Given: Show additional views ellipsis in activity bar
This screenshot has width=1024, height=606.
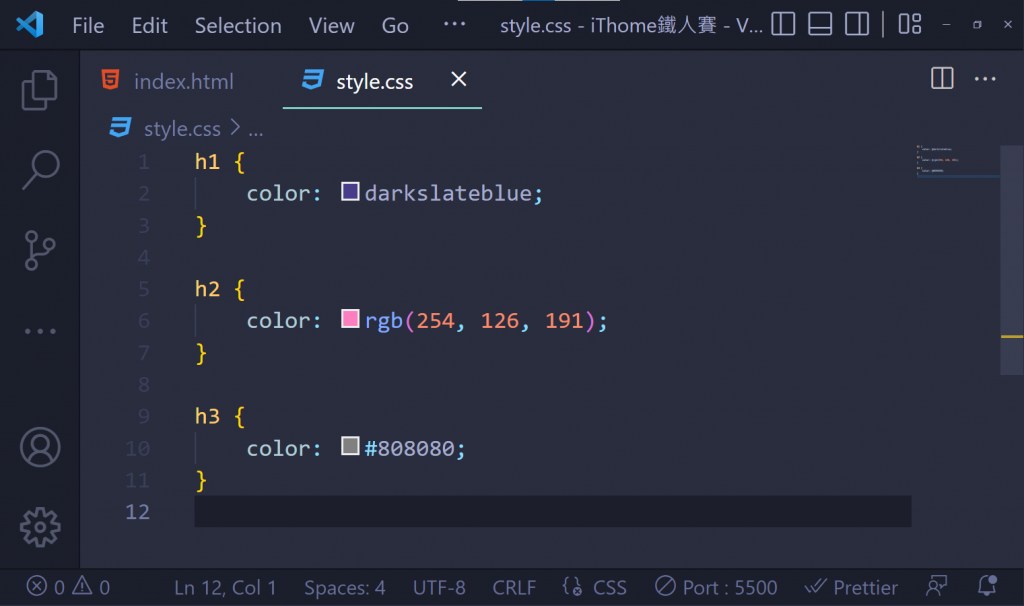Looking at the screenshot, I should tap(40, 330).
